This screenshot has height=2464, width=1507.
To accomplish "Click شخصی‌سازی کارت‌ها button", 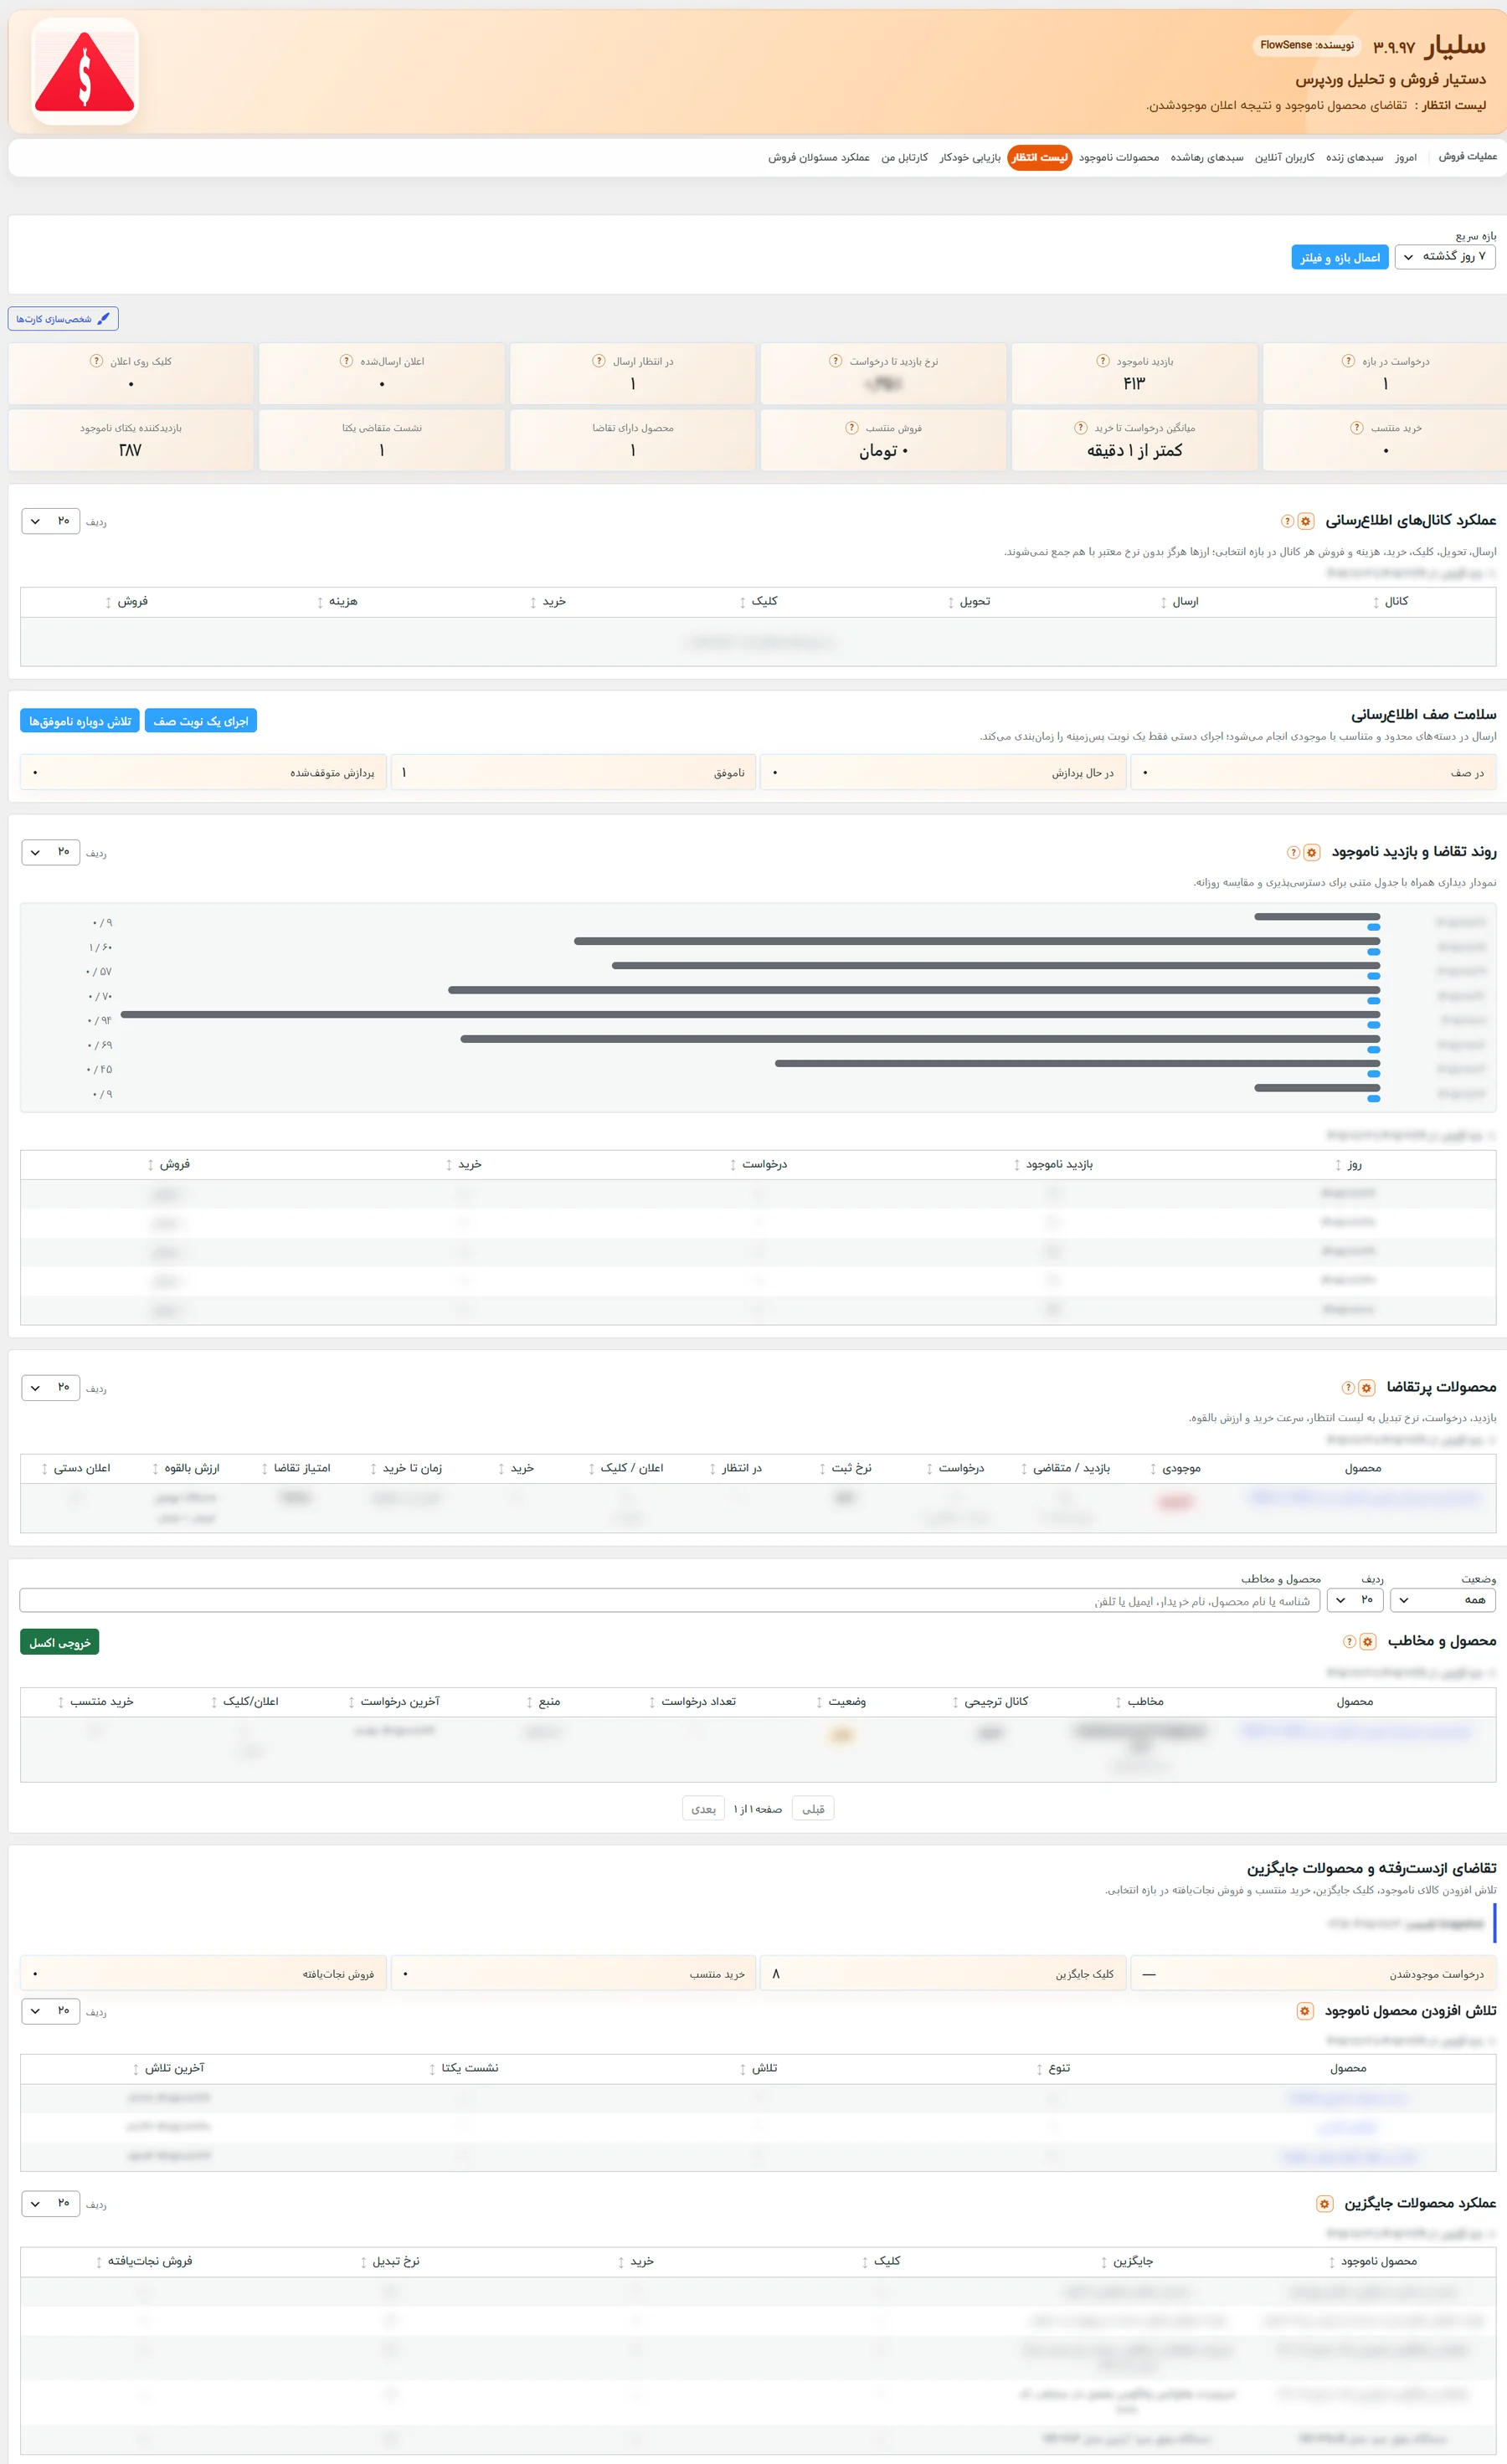I will (63, 319).
